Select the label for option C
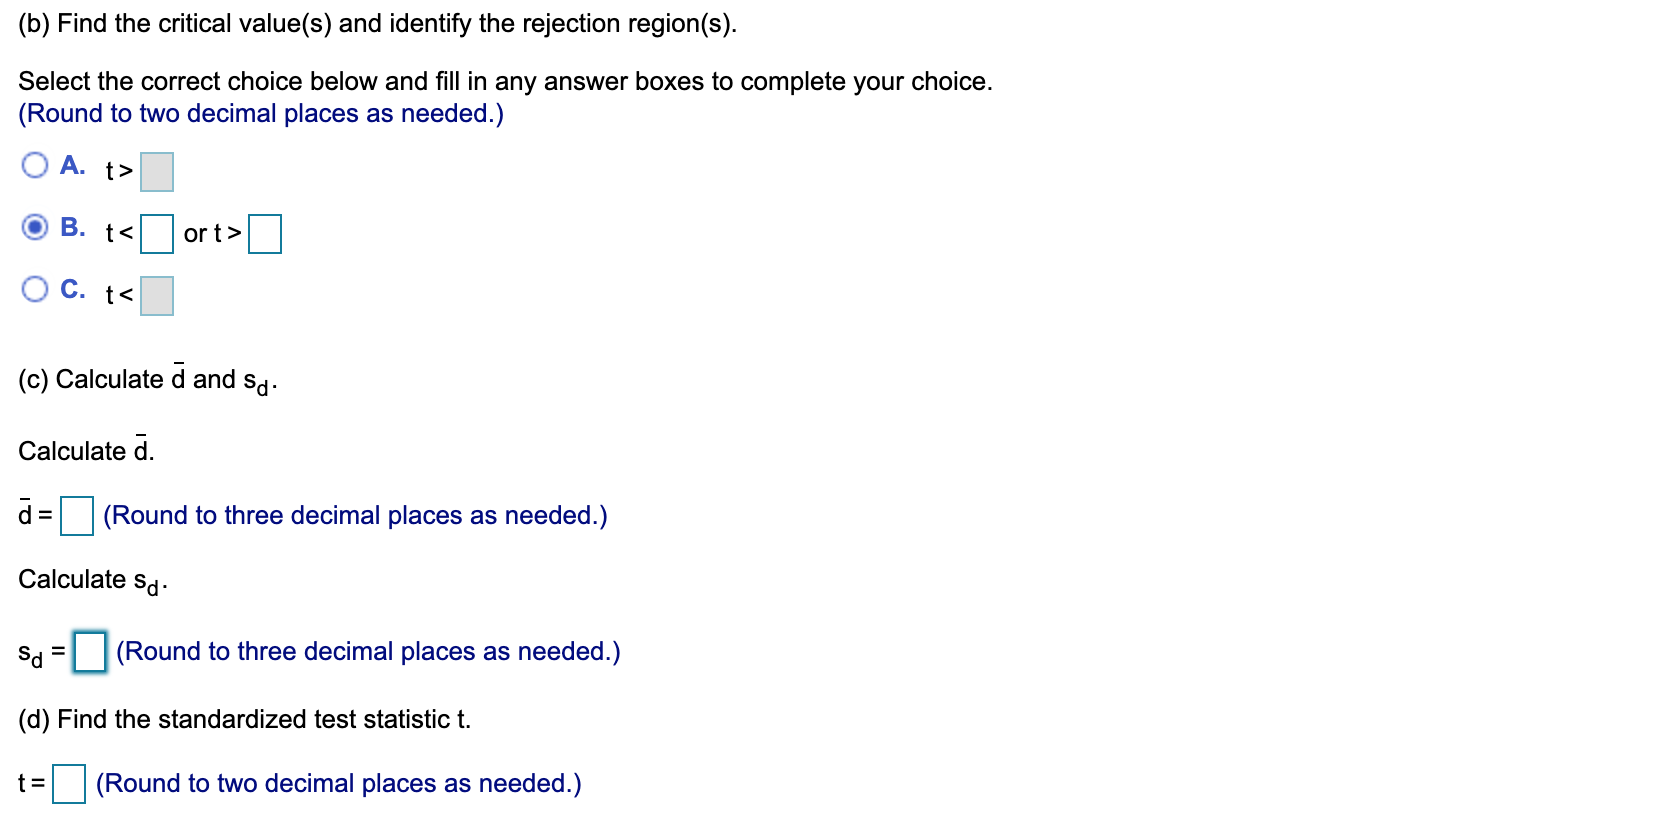The height and width of the screenshot is (822, 1654). (x=73, y=290)
